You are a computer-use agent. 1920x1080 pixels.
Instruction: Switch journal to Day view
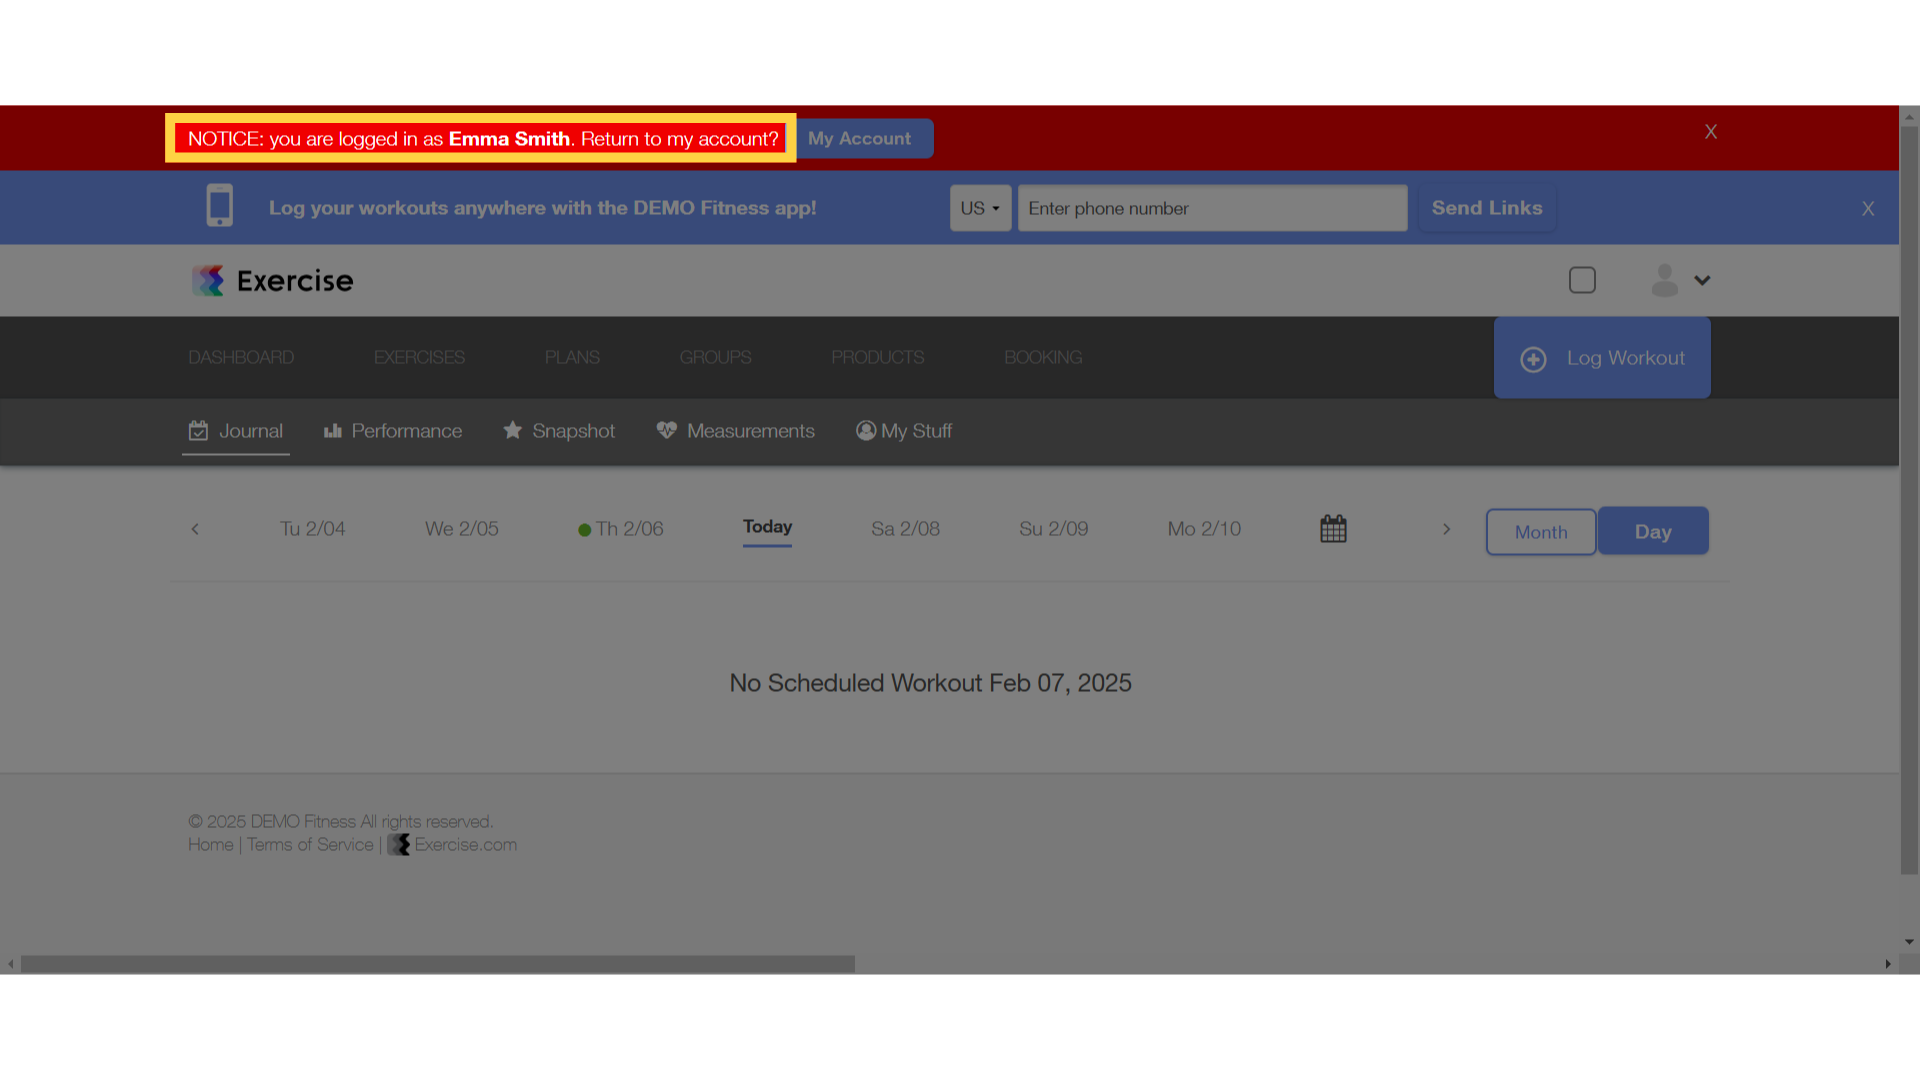point(1653,532)
